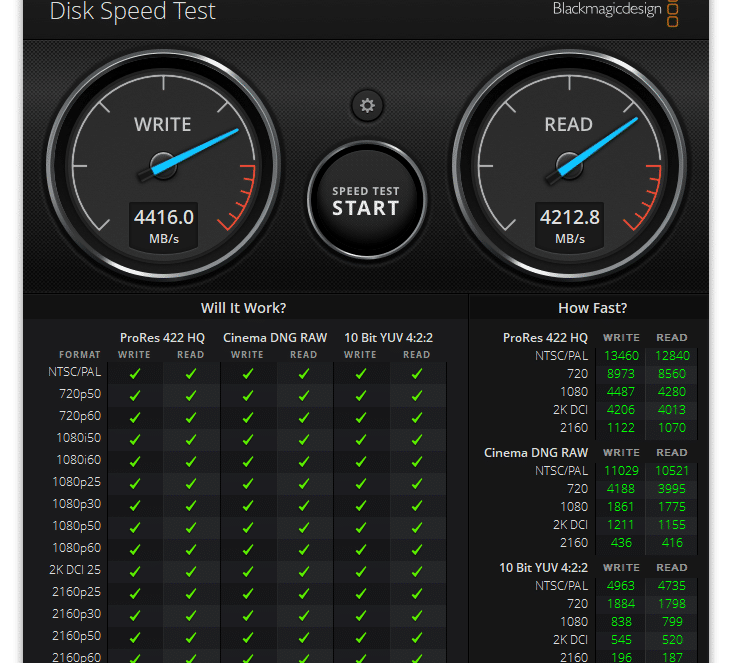Click Cinema DNG RAW 1080 write value 1861
The width and height of the screenshot is (732, 663).
[621, 507]
